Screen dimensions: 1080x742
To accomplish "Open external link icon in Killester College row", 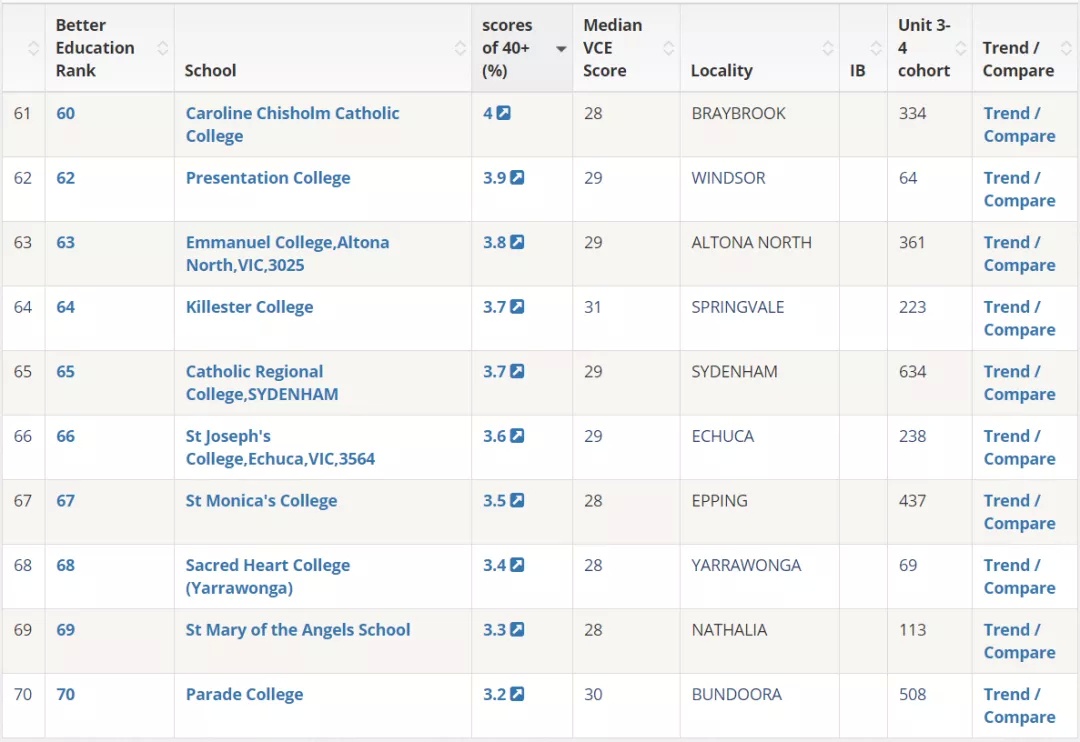I will 517,307.
